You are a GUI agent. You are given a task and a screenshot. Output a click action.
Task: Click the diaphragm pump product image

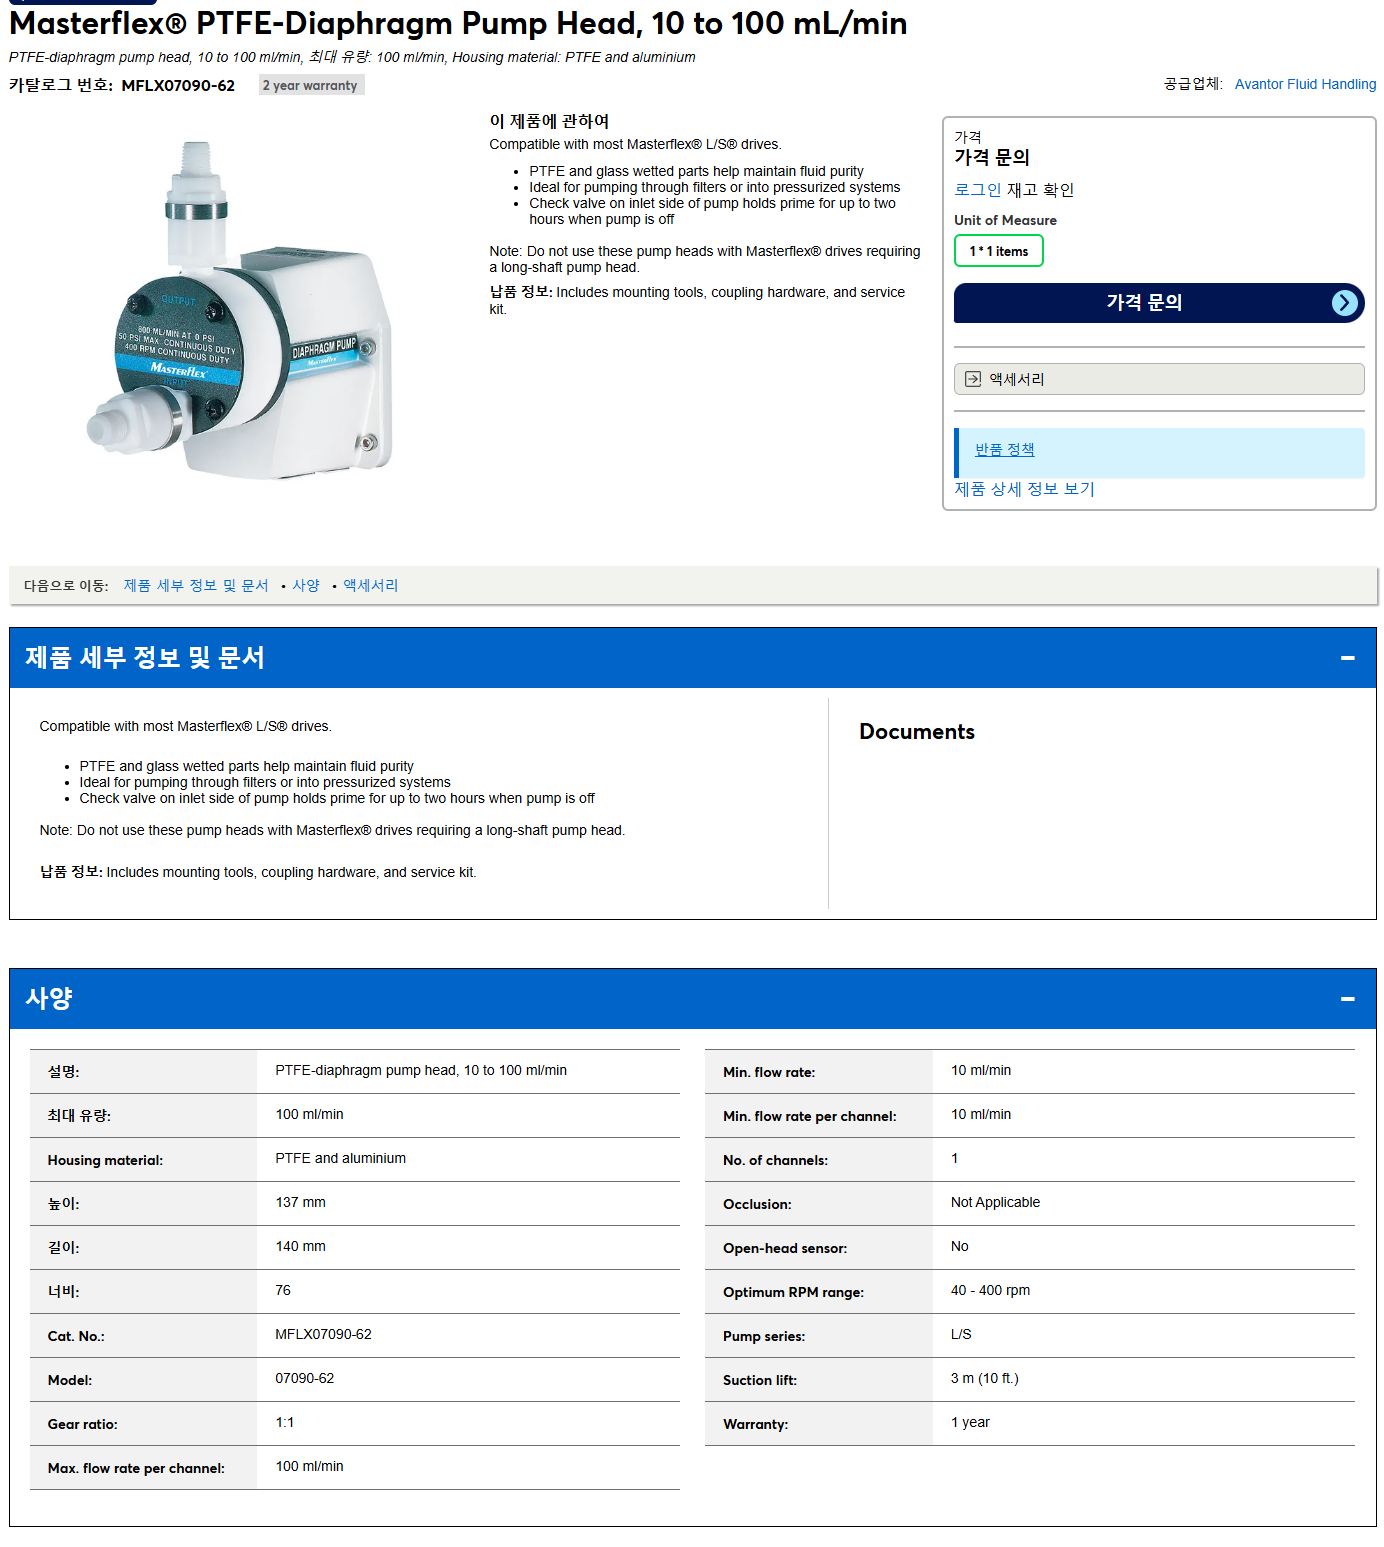pyautogui.click(x=240, y=310)
